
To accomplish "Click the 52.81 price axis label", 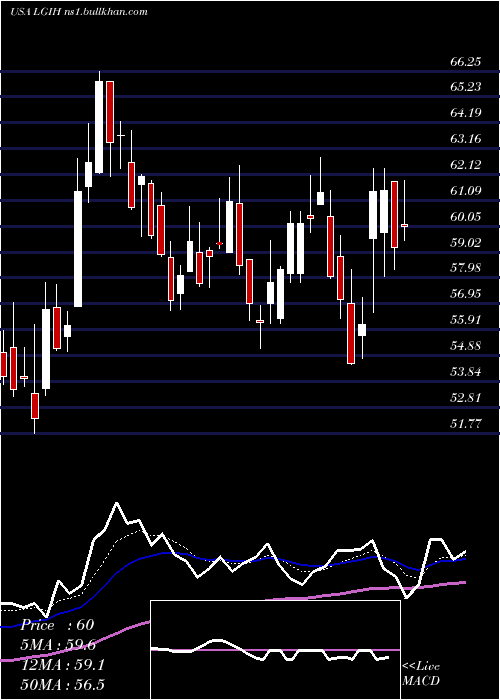I will click(466, 398).
